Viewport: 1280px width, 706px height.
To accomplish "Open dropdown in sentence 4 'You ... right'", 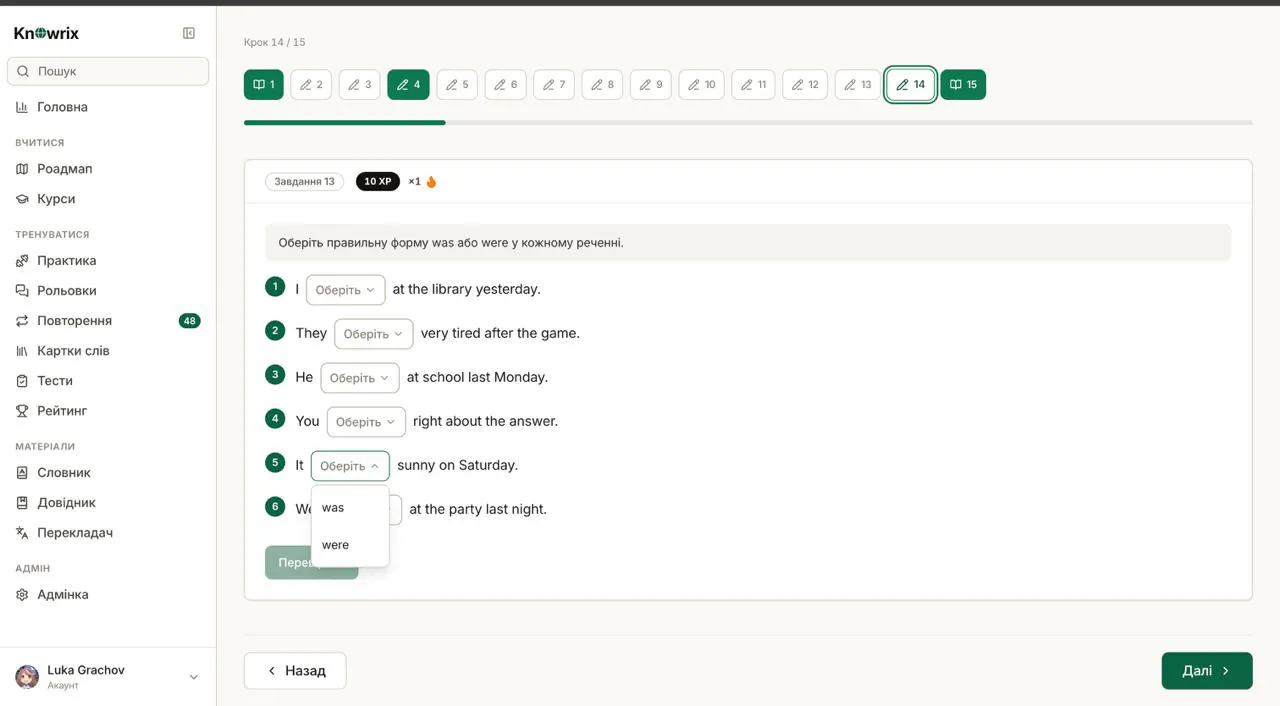I will [x=366, y=422].
